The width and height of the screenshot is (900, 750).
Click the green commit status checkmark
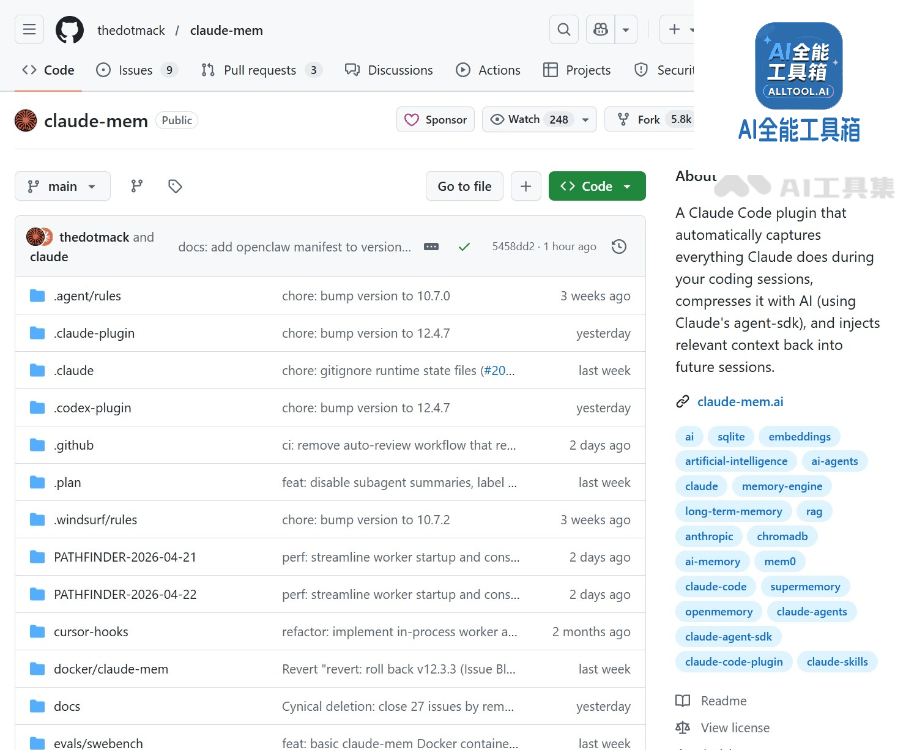[x=464, y=247]
